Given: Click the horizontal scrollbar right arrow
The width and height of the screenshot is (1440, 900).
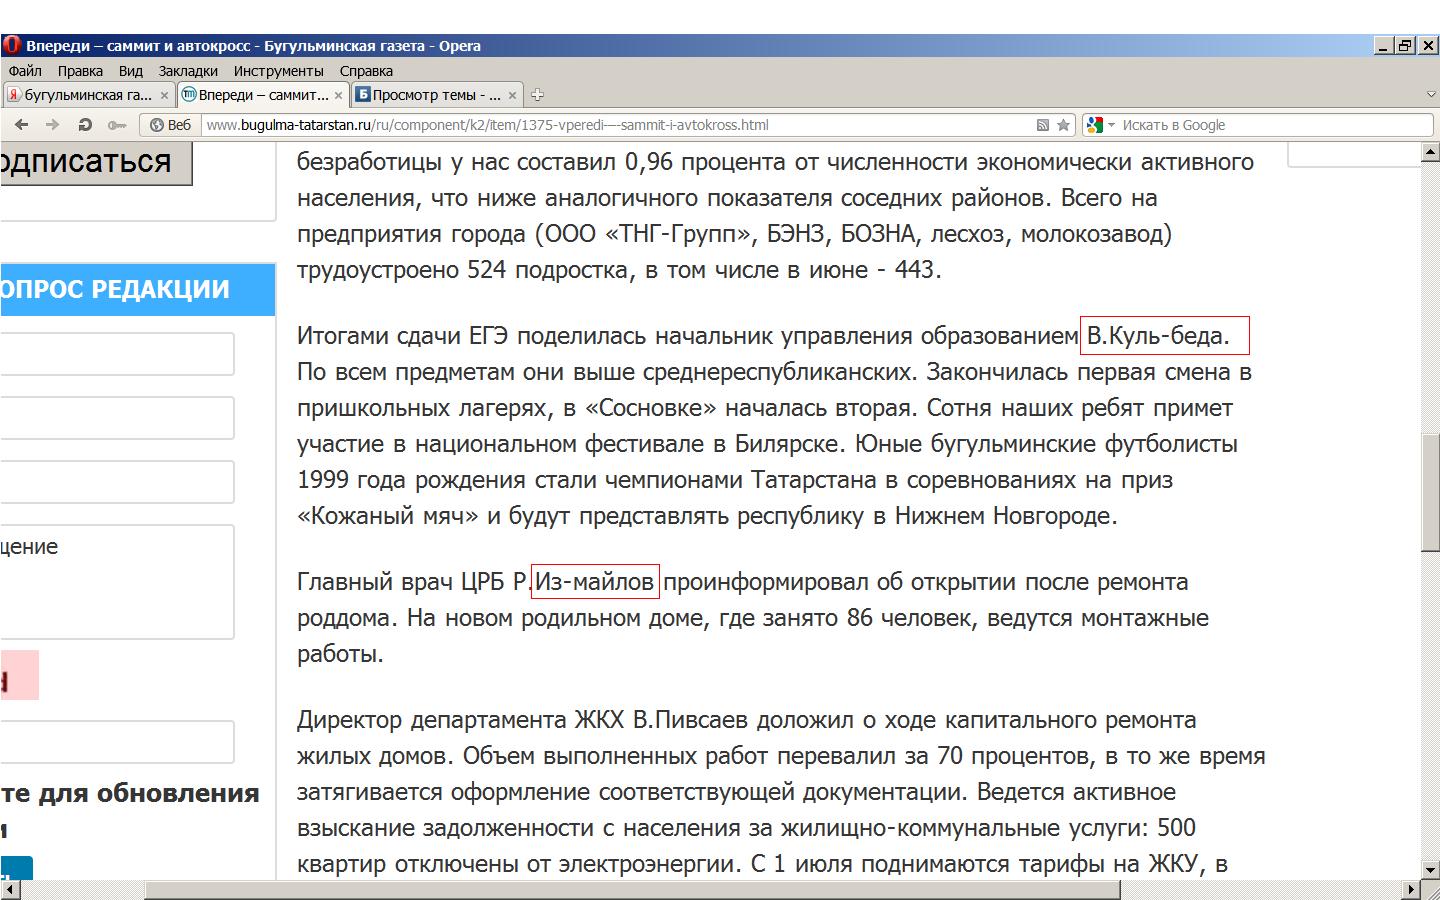Looking at the screenshot, I should click(1411, 890).
